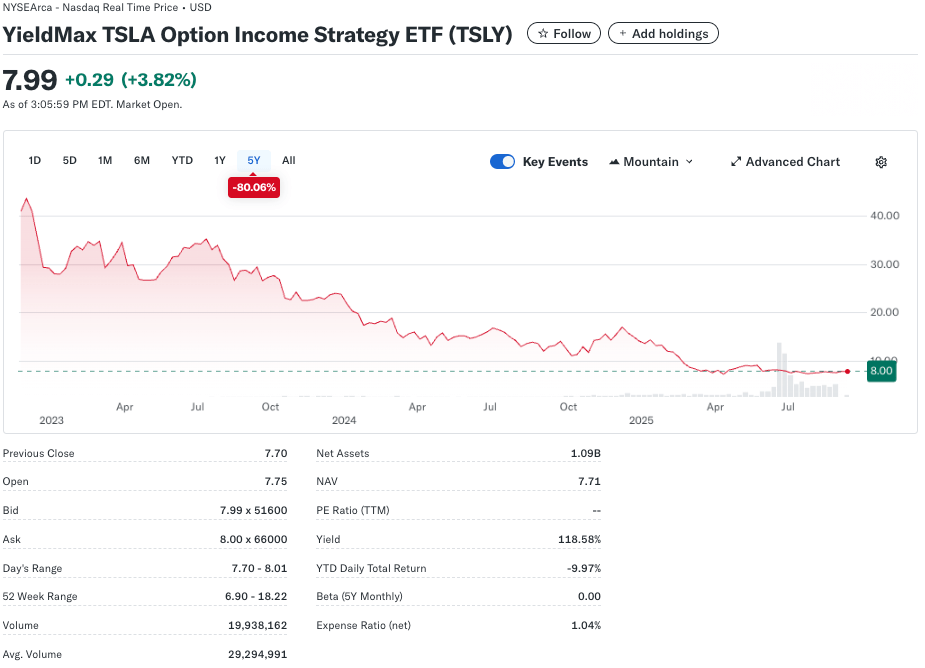Select the 5Y time range

(254, 161)
